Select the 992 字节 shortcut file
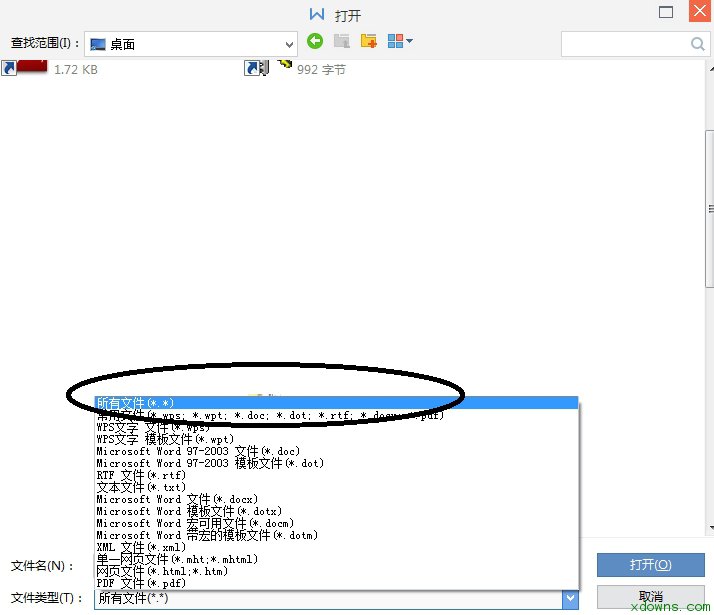714x615 pixels. (295, 69)
